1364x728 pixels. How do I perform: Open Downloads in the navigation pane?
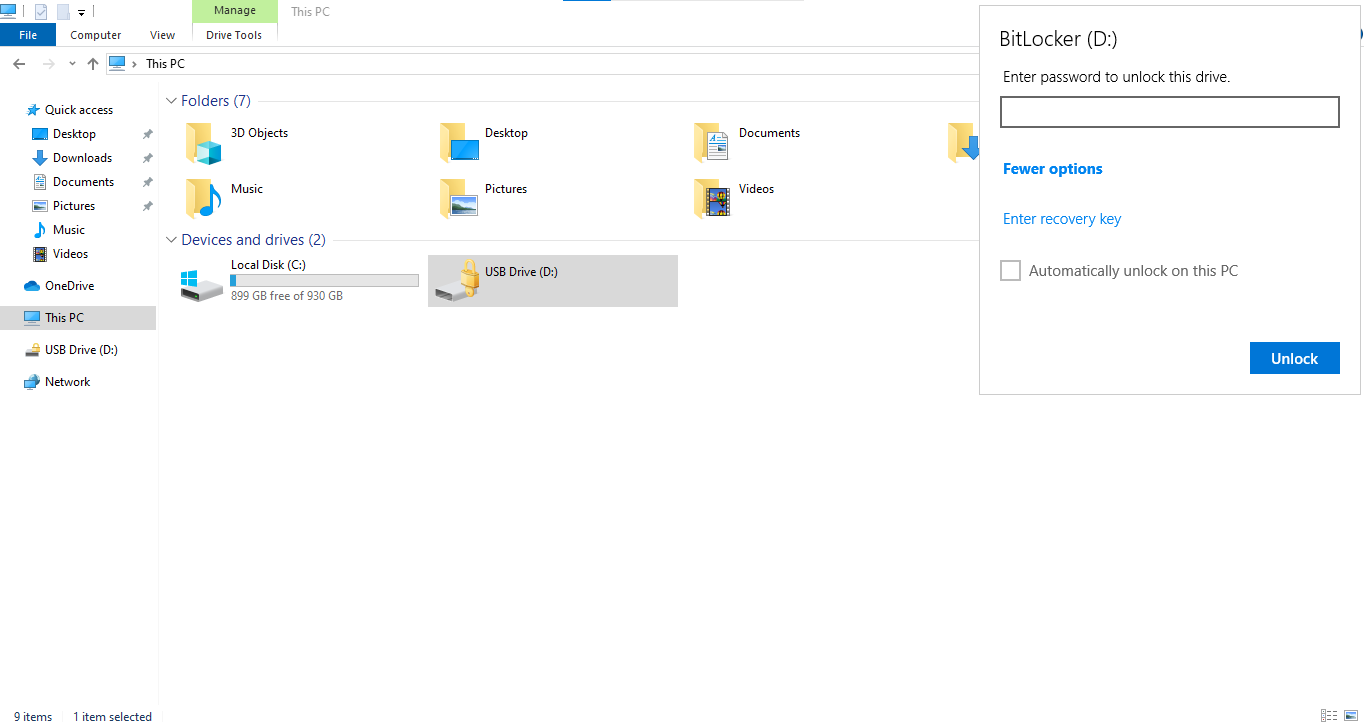click(82, 158)
